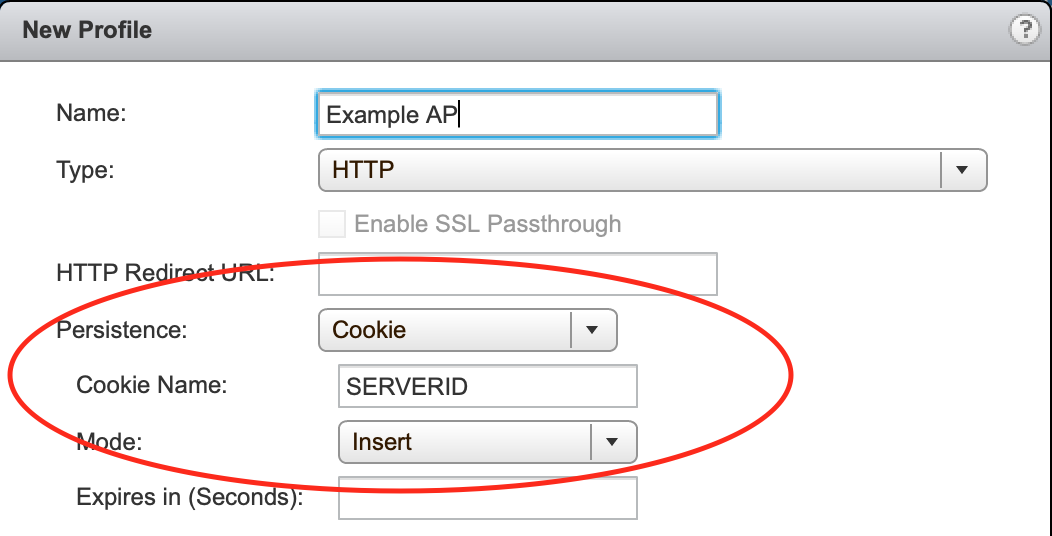Click the Mode: label

[x=109, y=441]
